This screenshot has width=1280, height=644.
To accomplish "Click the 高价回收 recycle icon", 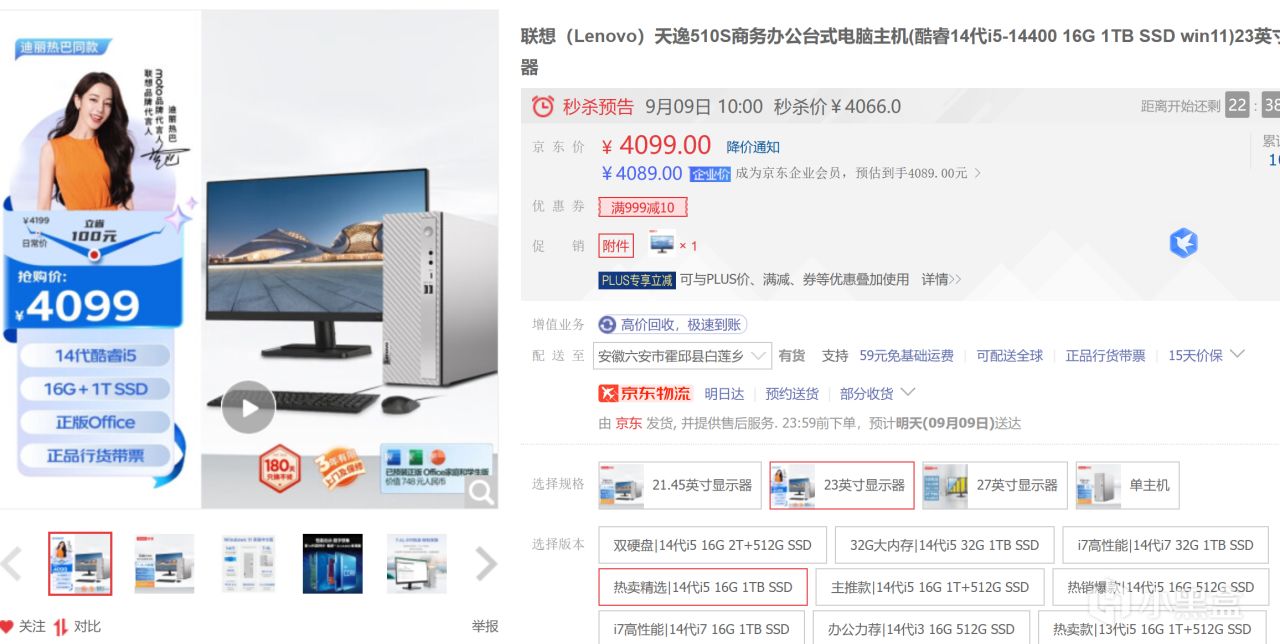I will [x=607, y=325].
